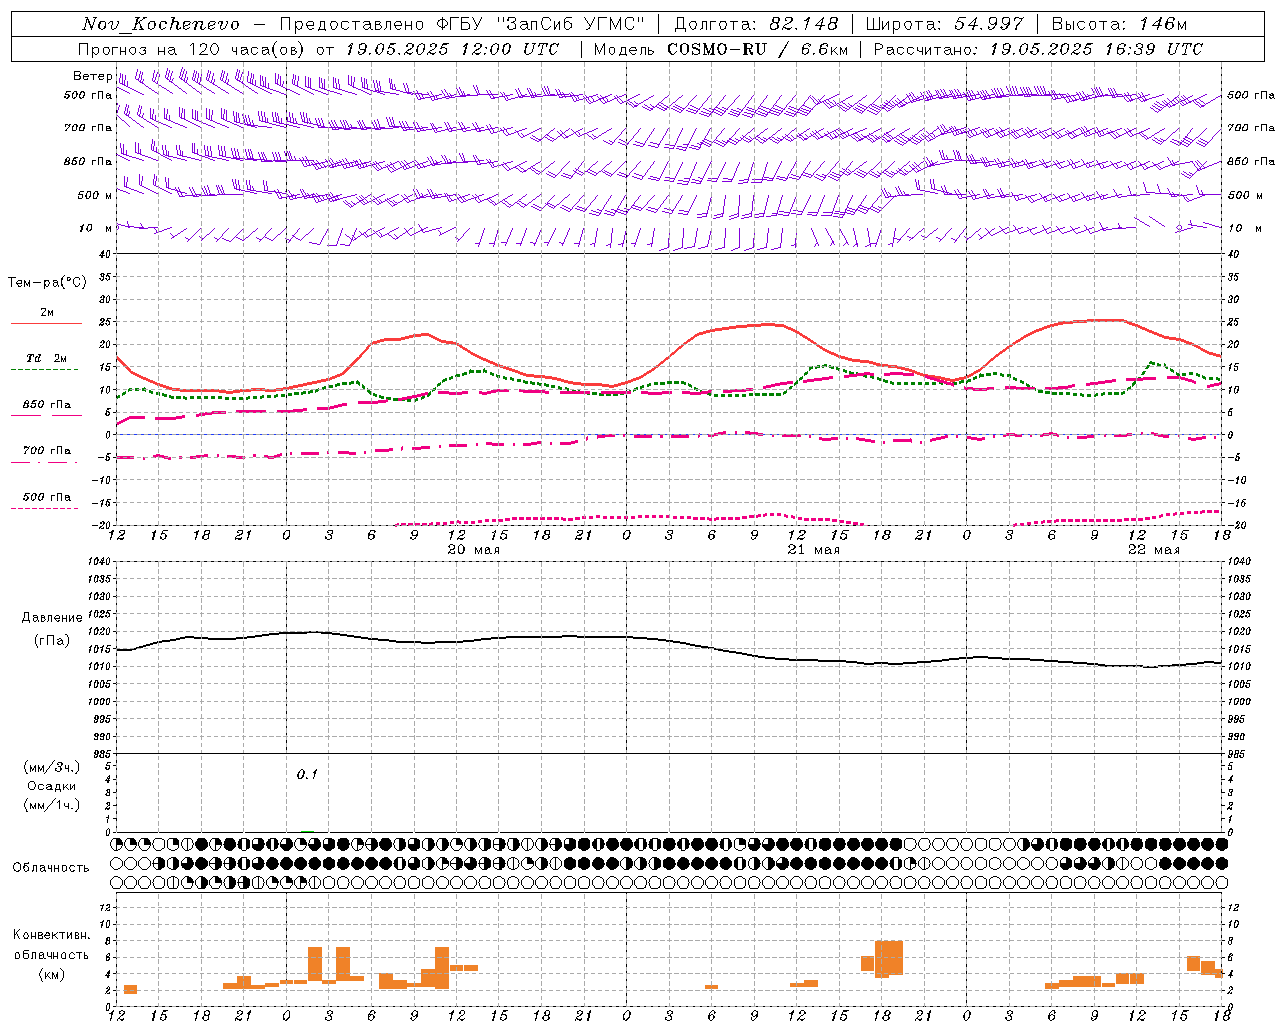Click the tallest orange convective bar near 18h on 21 мая

[889, 958]
